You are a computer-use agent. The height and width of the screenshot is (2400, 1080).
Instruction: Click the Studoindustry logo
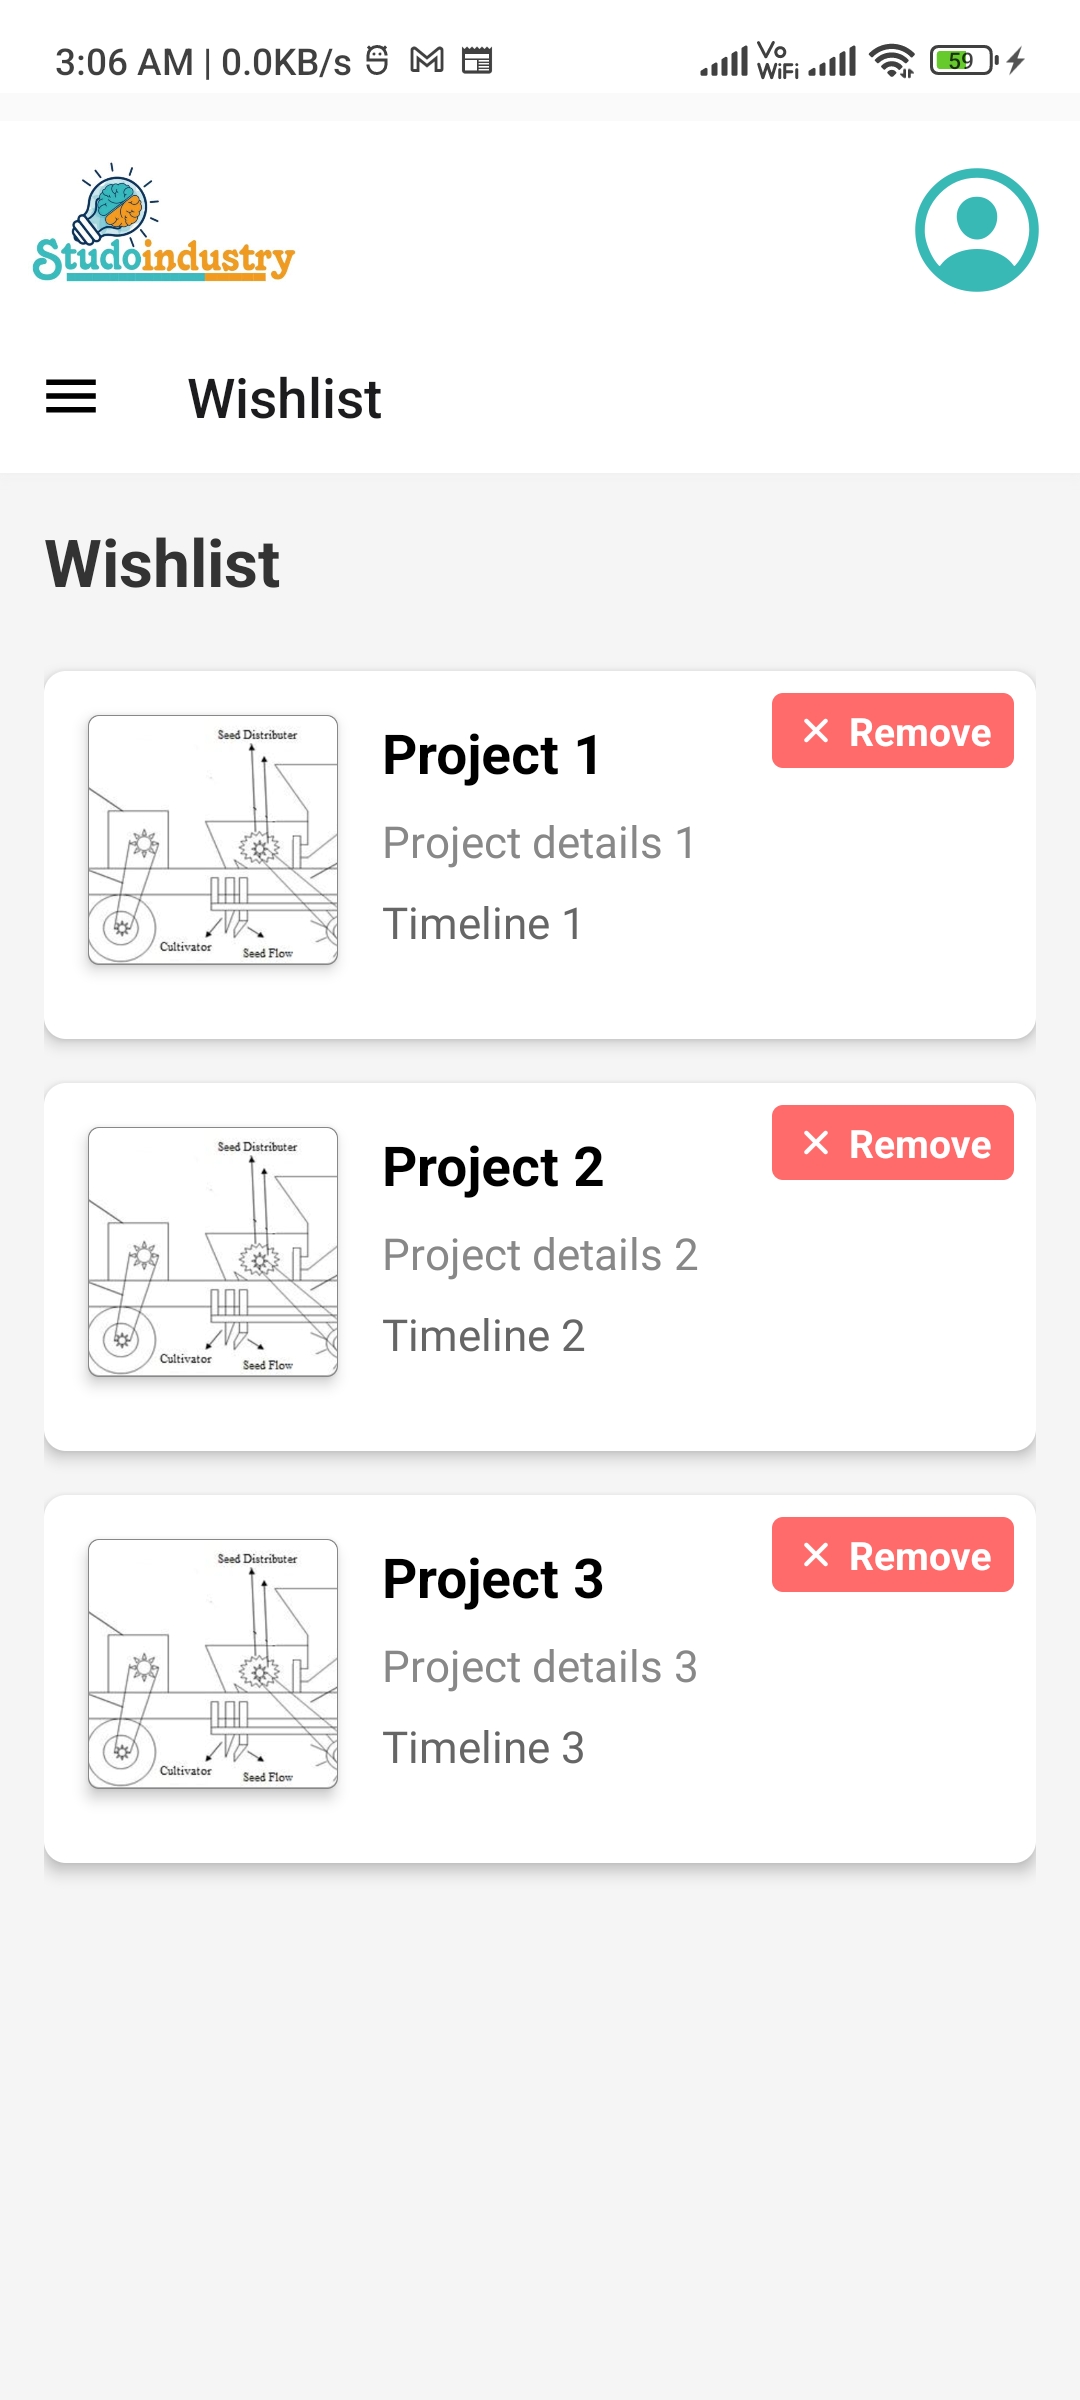click(164, 225)
